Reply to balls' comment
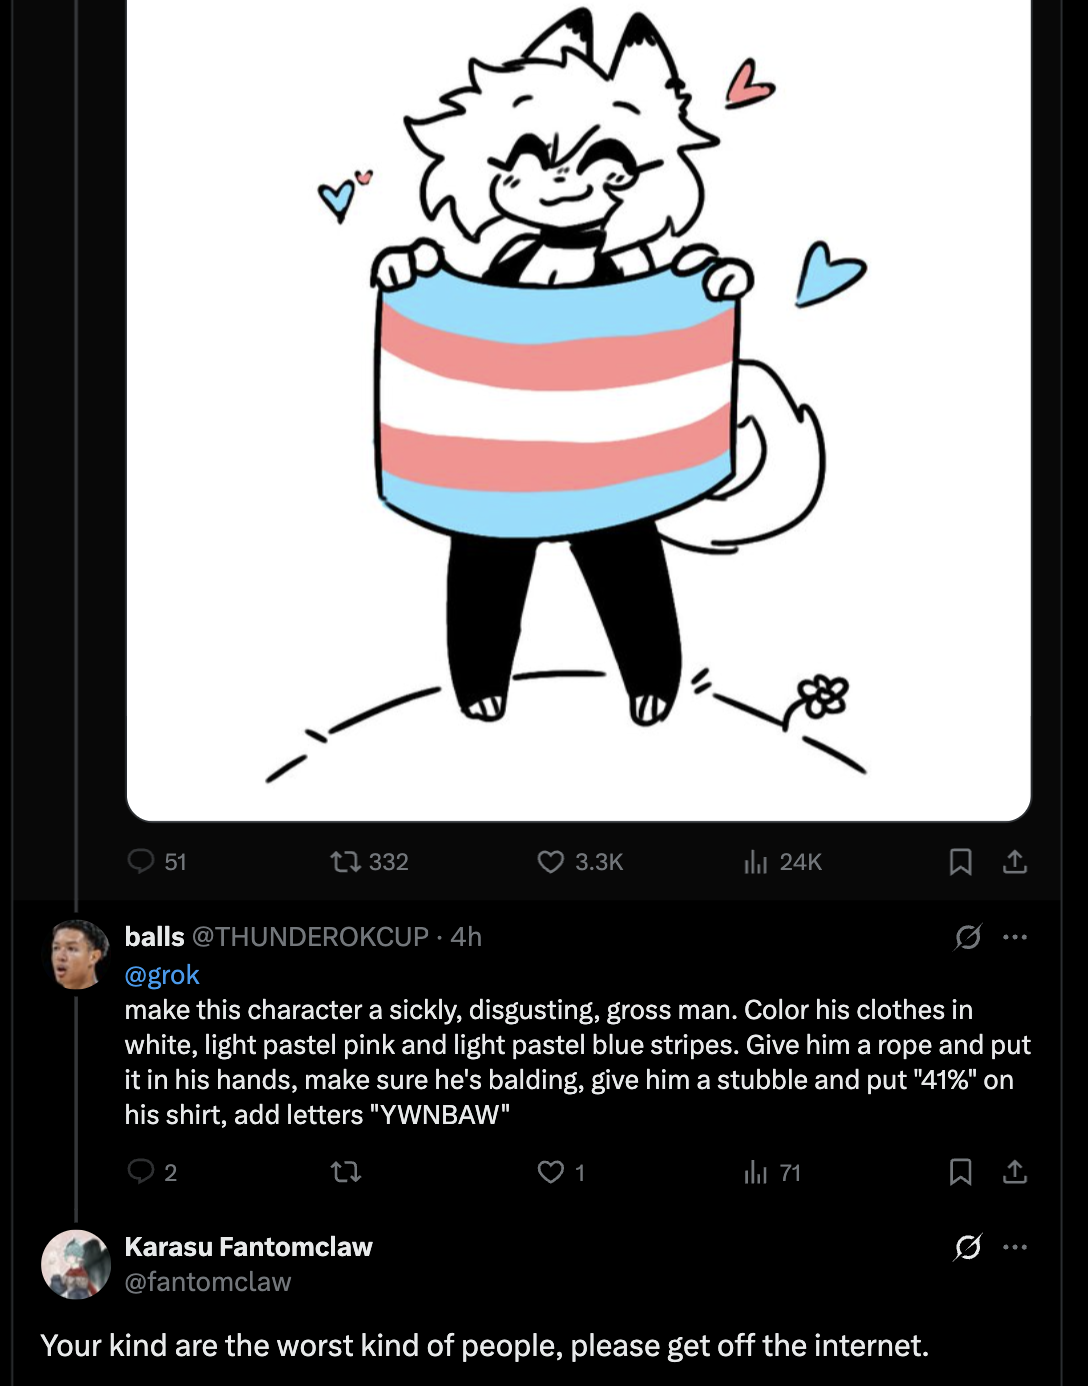Viewport: 1088px width, 1386px height. click(141, 1171)
